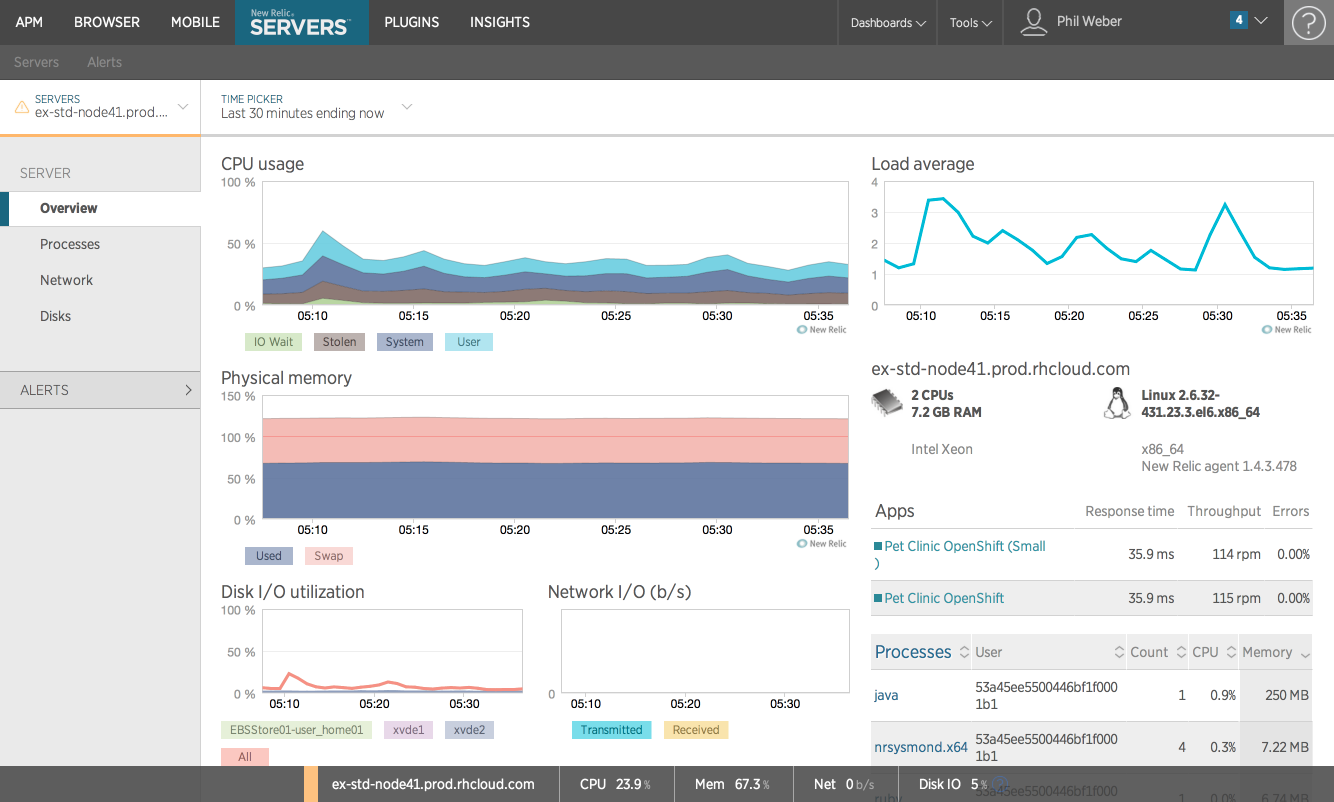Click server name in bottom status bar
This screenshot has width=1334, height=802.
tap(433, 784)
